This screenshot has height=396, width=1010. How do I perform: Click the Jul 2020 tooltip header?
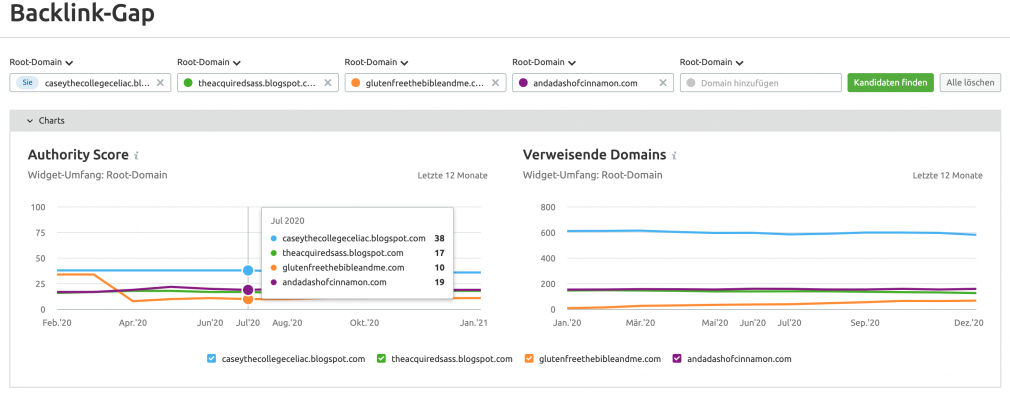coord(286,221)
